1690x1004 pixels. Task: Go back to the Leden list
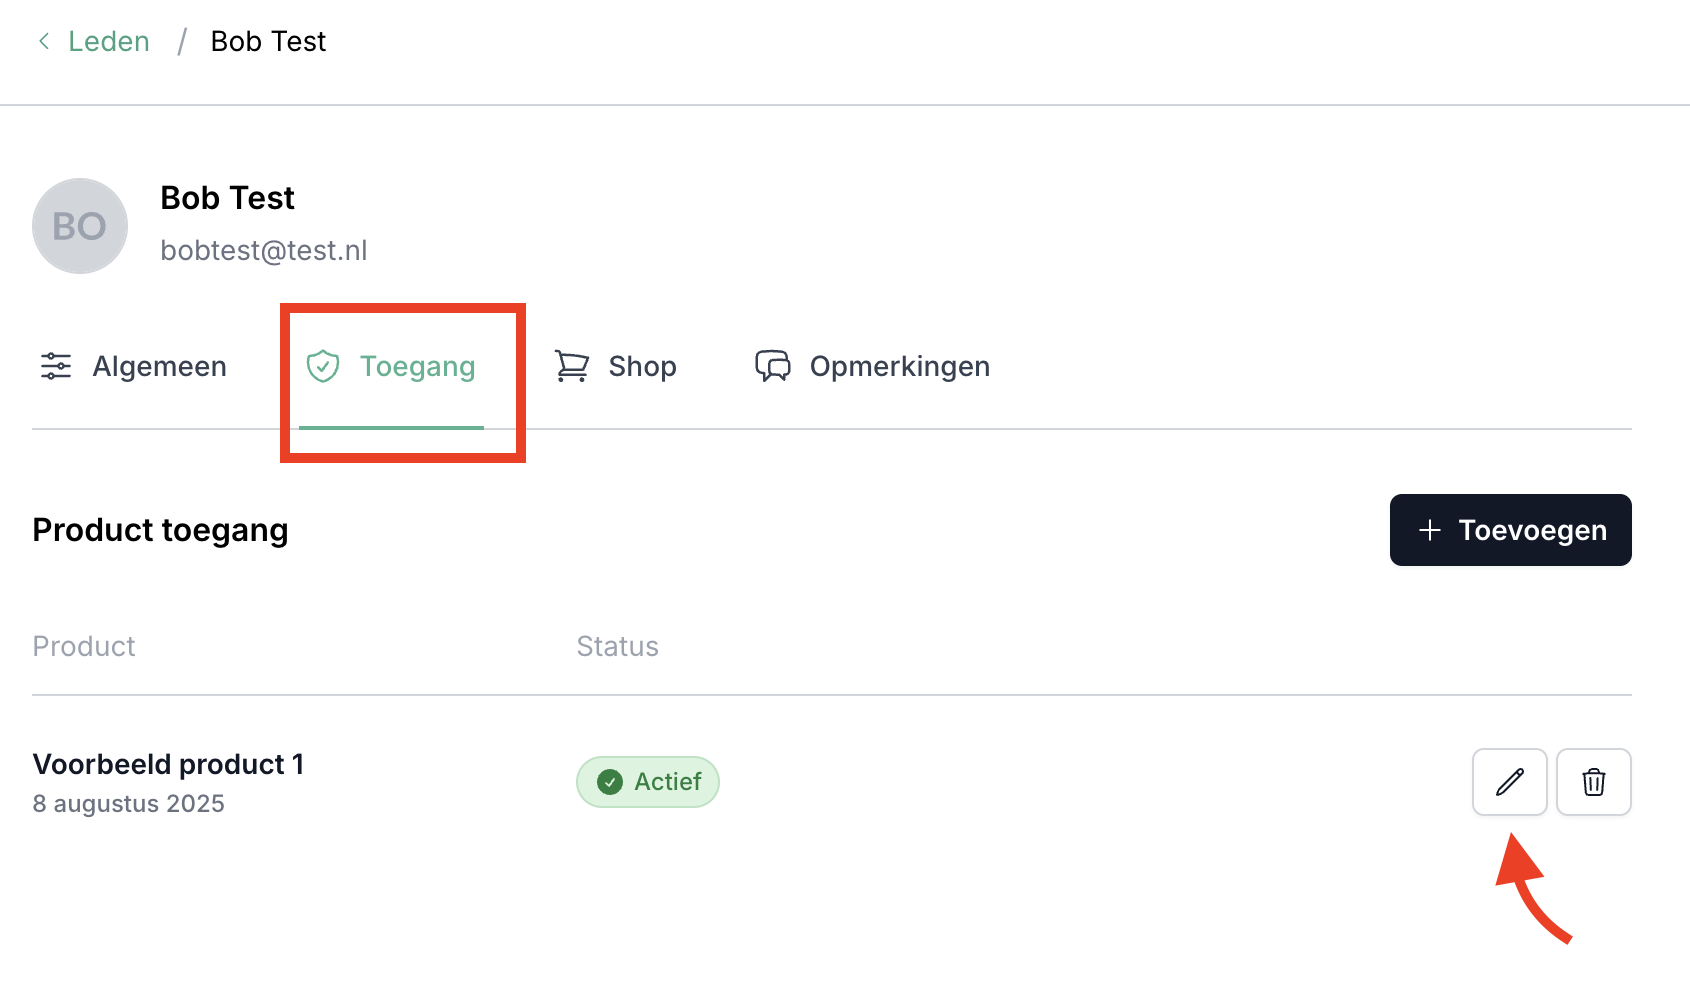[108, 41]
